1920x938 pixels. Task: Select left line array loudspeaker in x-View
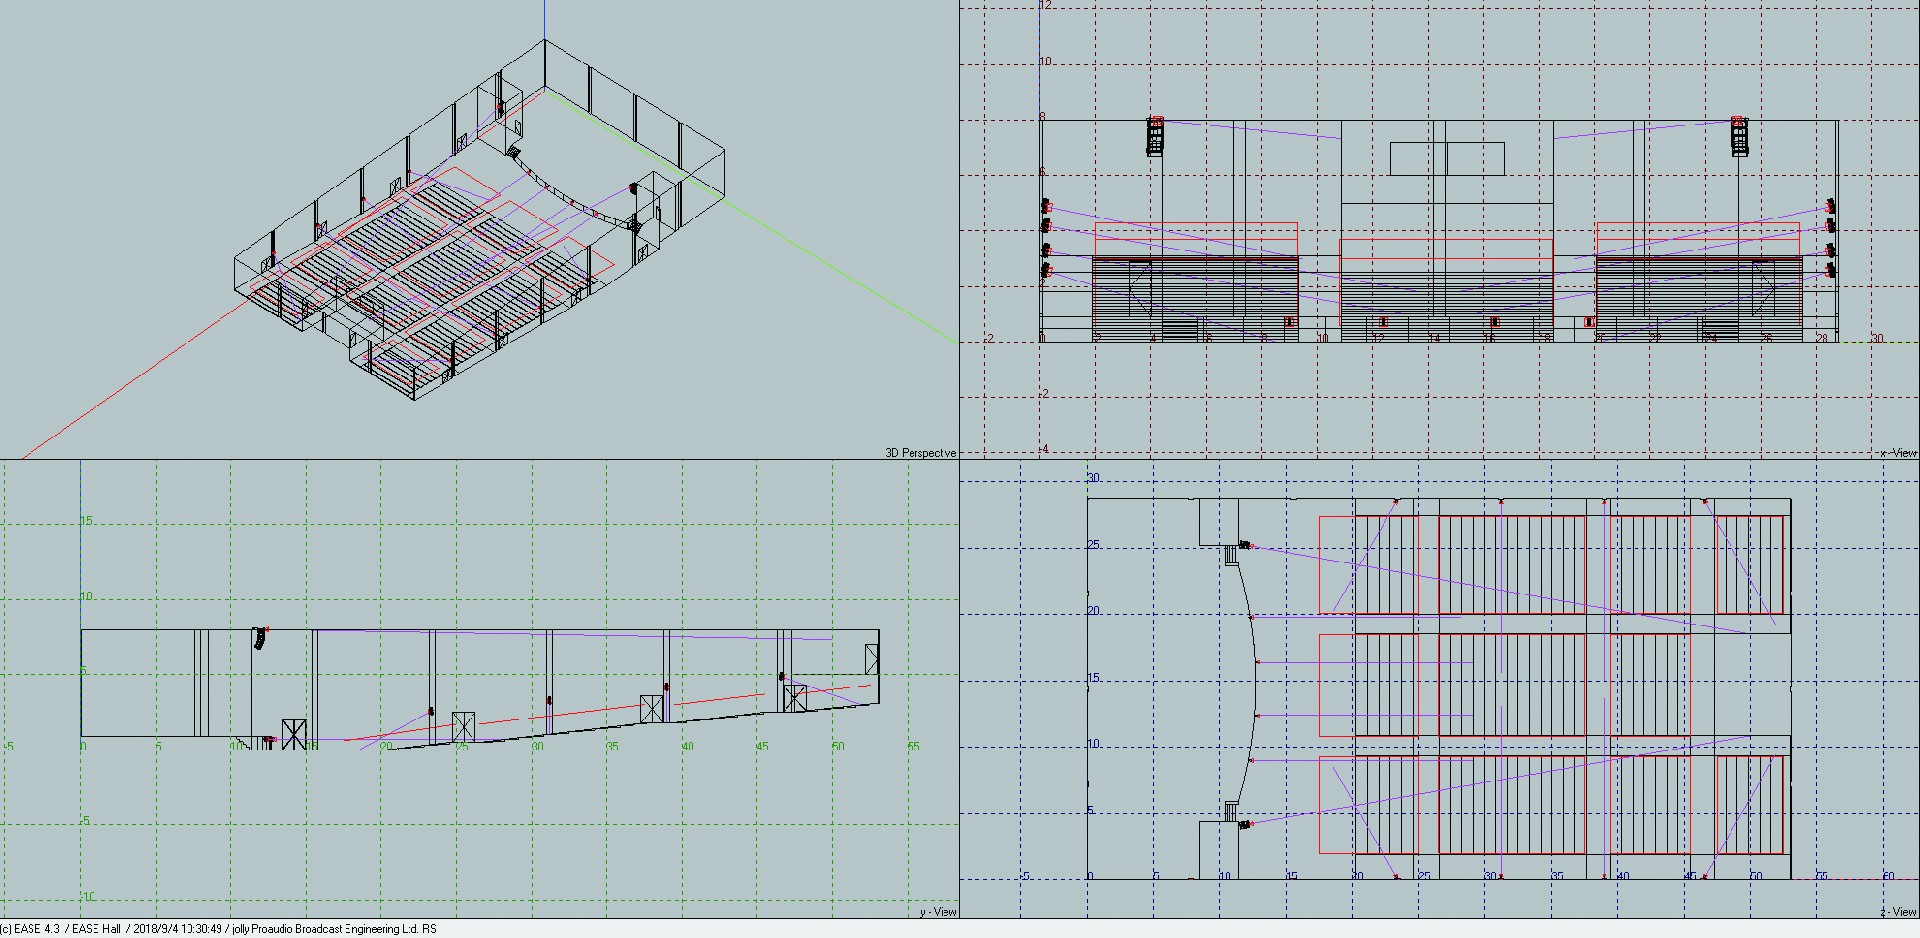click(1155, 136)
